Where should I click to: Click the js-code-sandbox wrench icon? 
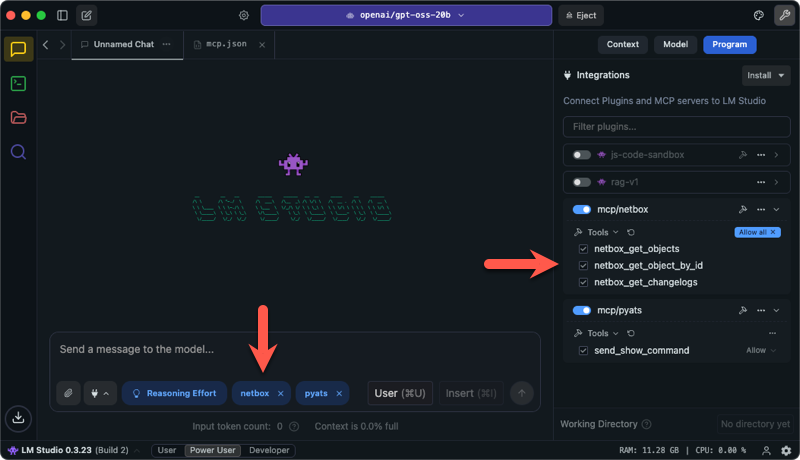[x=743, y=155]
